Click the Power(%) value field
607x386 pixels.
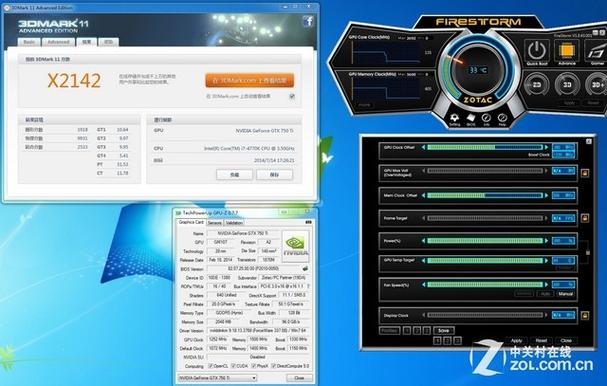[563, 241]
